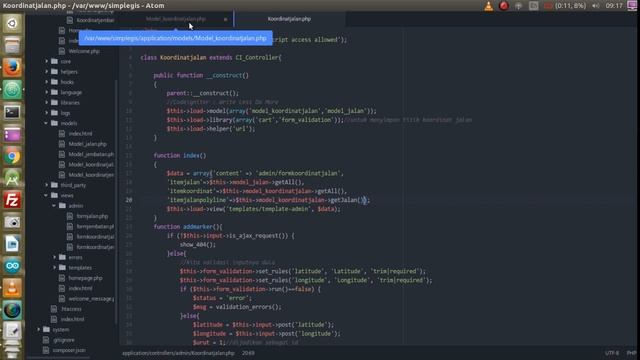Open the Screenshot camera app in dock
Image resolution: width=640 pixels, height=360 pixels.
12,222
